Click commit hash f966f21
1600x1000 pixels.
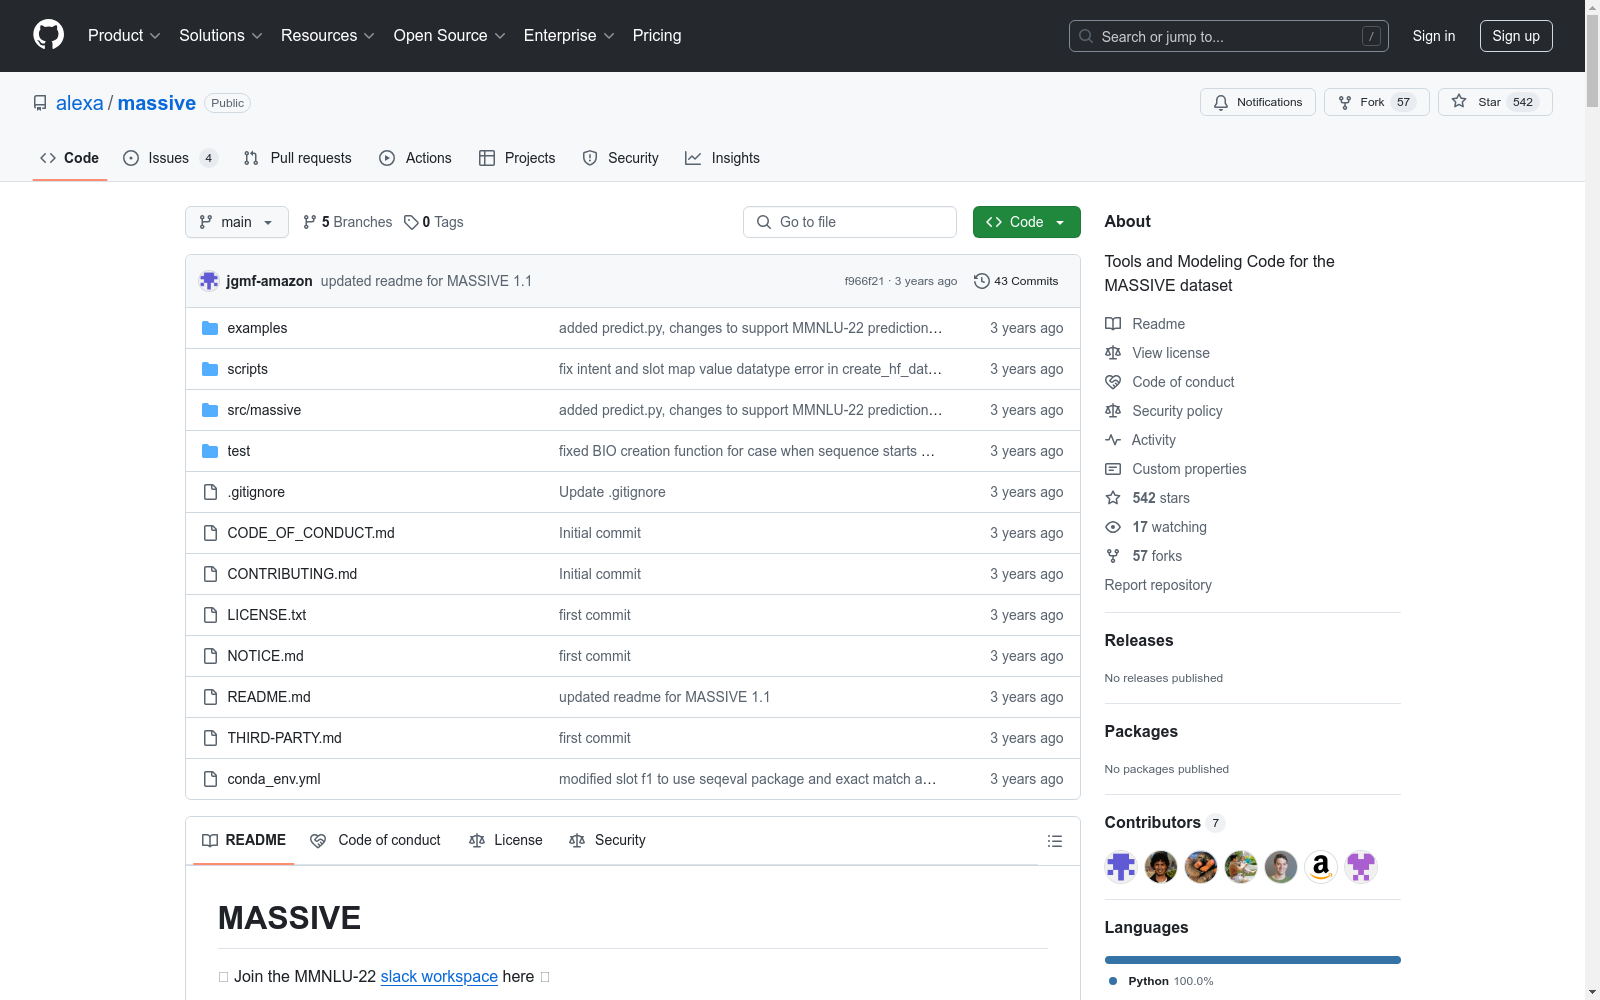point(864,281)
